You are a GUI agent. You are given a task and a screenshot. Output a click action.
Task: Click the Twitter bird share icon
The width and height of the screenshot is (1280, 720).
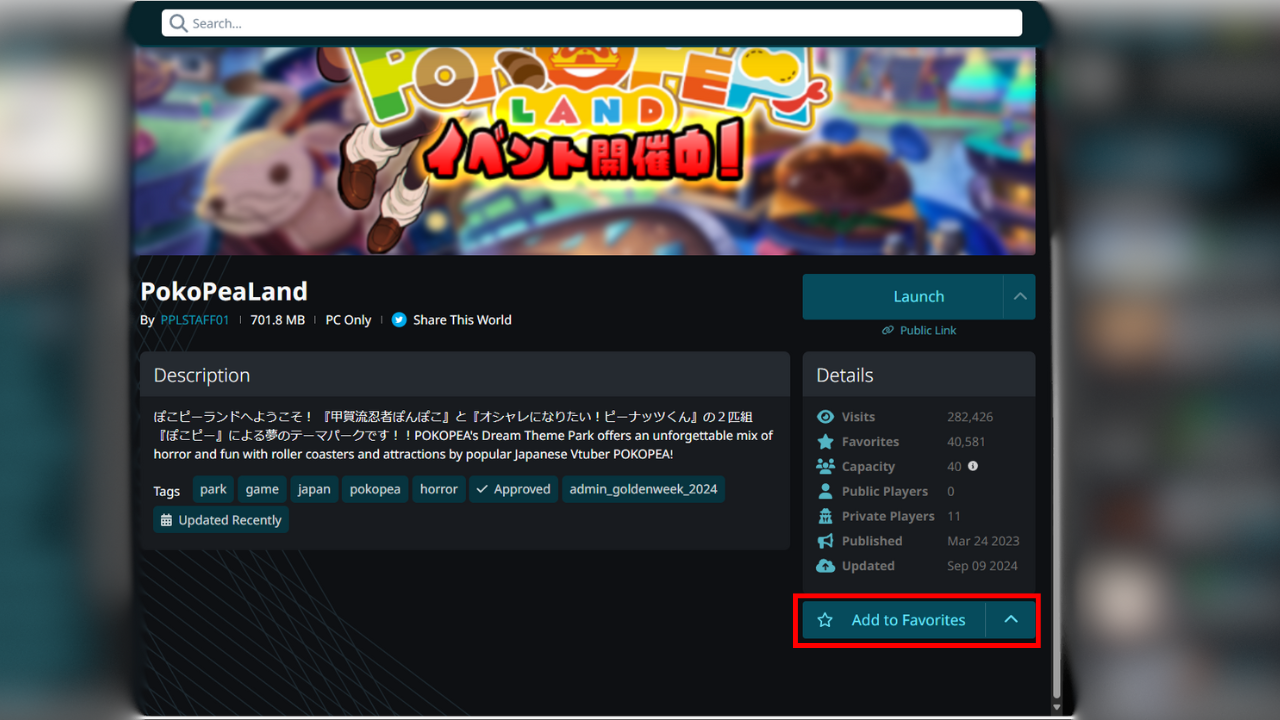tap(399, 320)
